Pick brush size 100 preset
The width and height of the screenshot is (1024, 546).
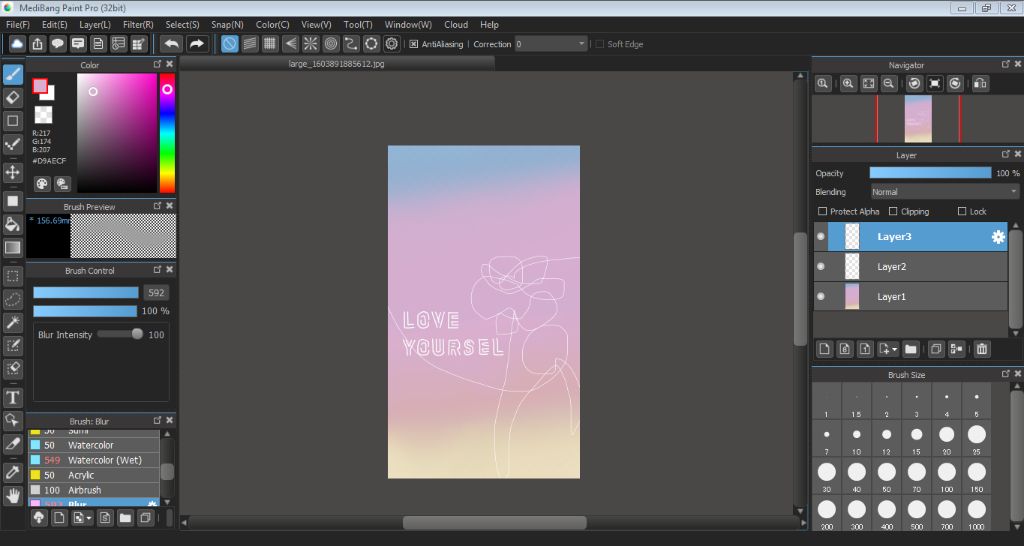point(946,475)
